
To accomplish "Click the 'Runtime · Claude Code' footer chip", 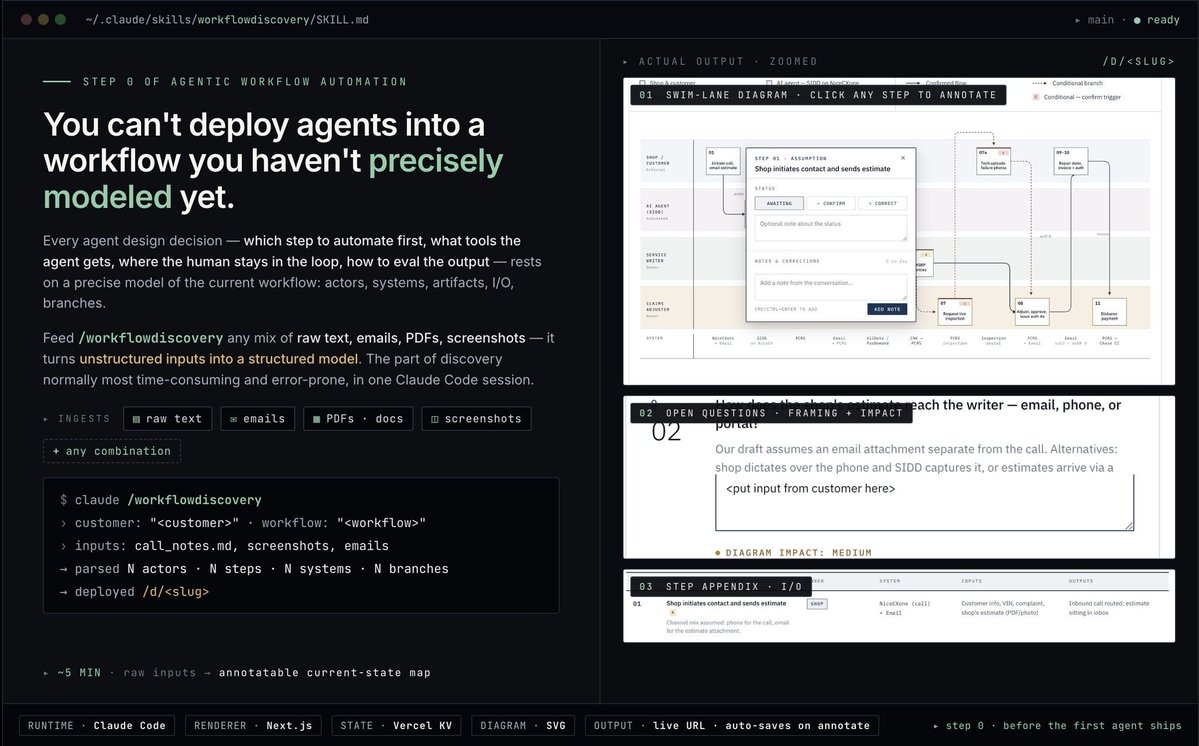I will [96, 725].
